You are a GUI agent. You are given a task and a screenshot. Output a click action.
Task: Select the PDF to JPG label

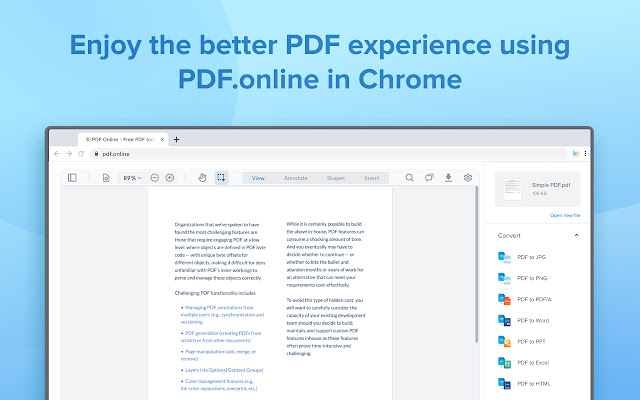(531, 257)
